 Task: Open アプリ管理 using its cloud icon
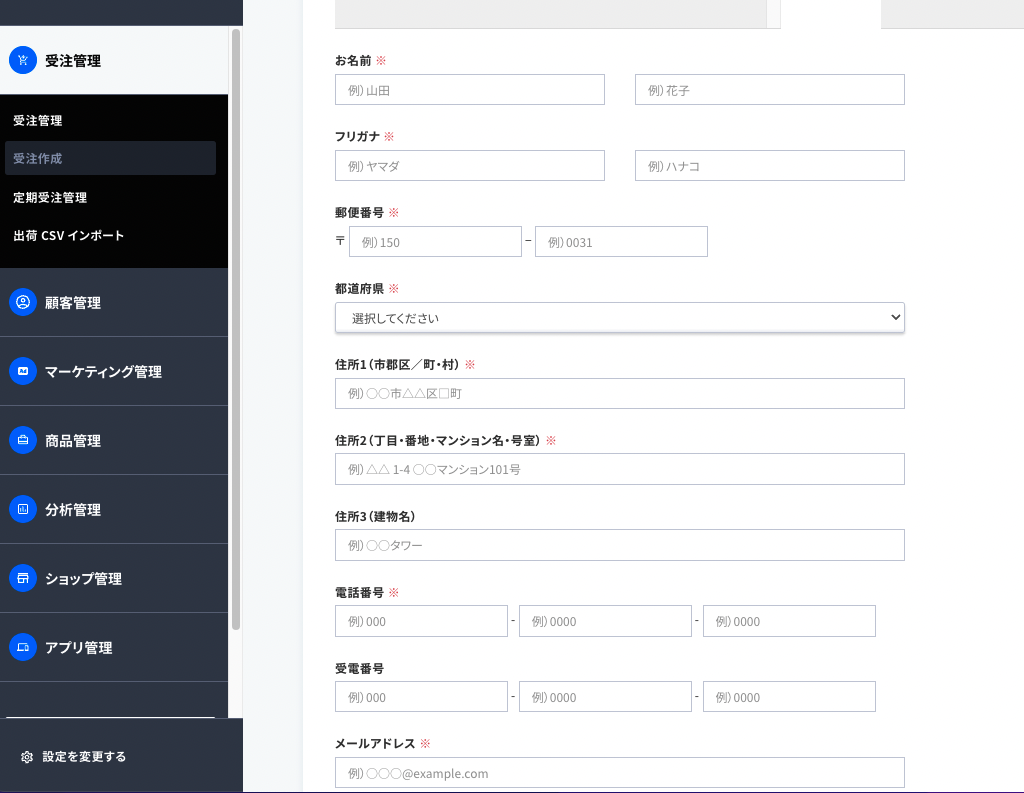coord(22,647)
